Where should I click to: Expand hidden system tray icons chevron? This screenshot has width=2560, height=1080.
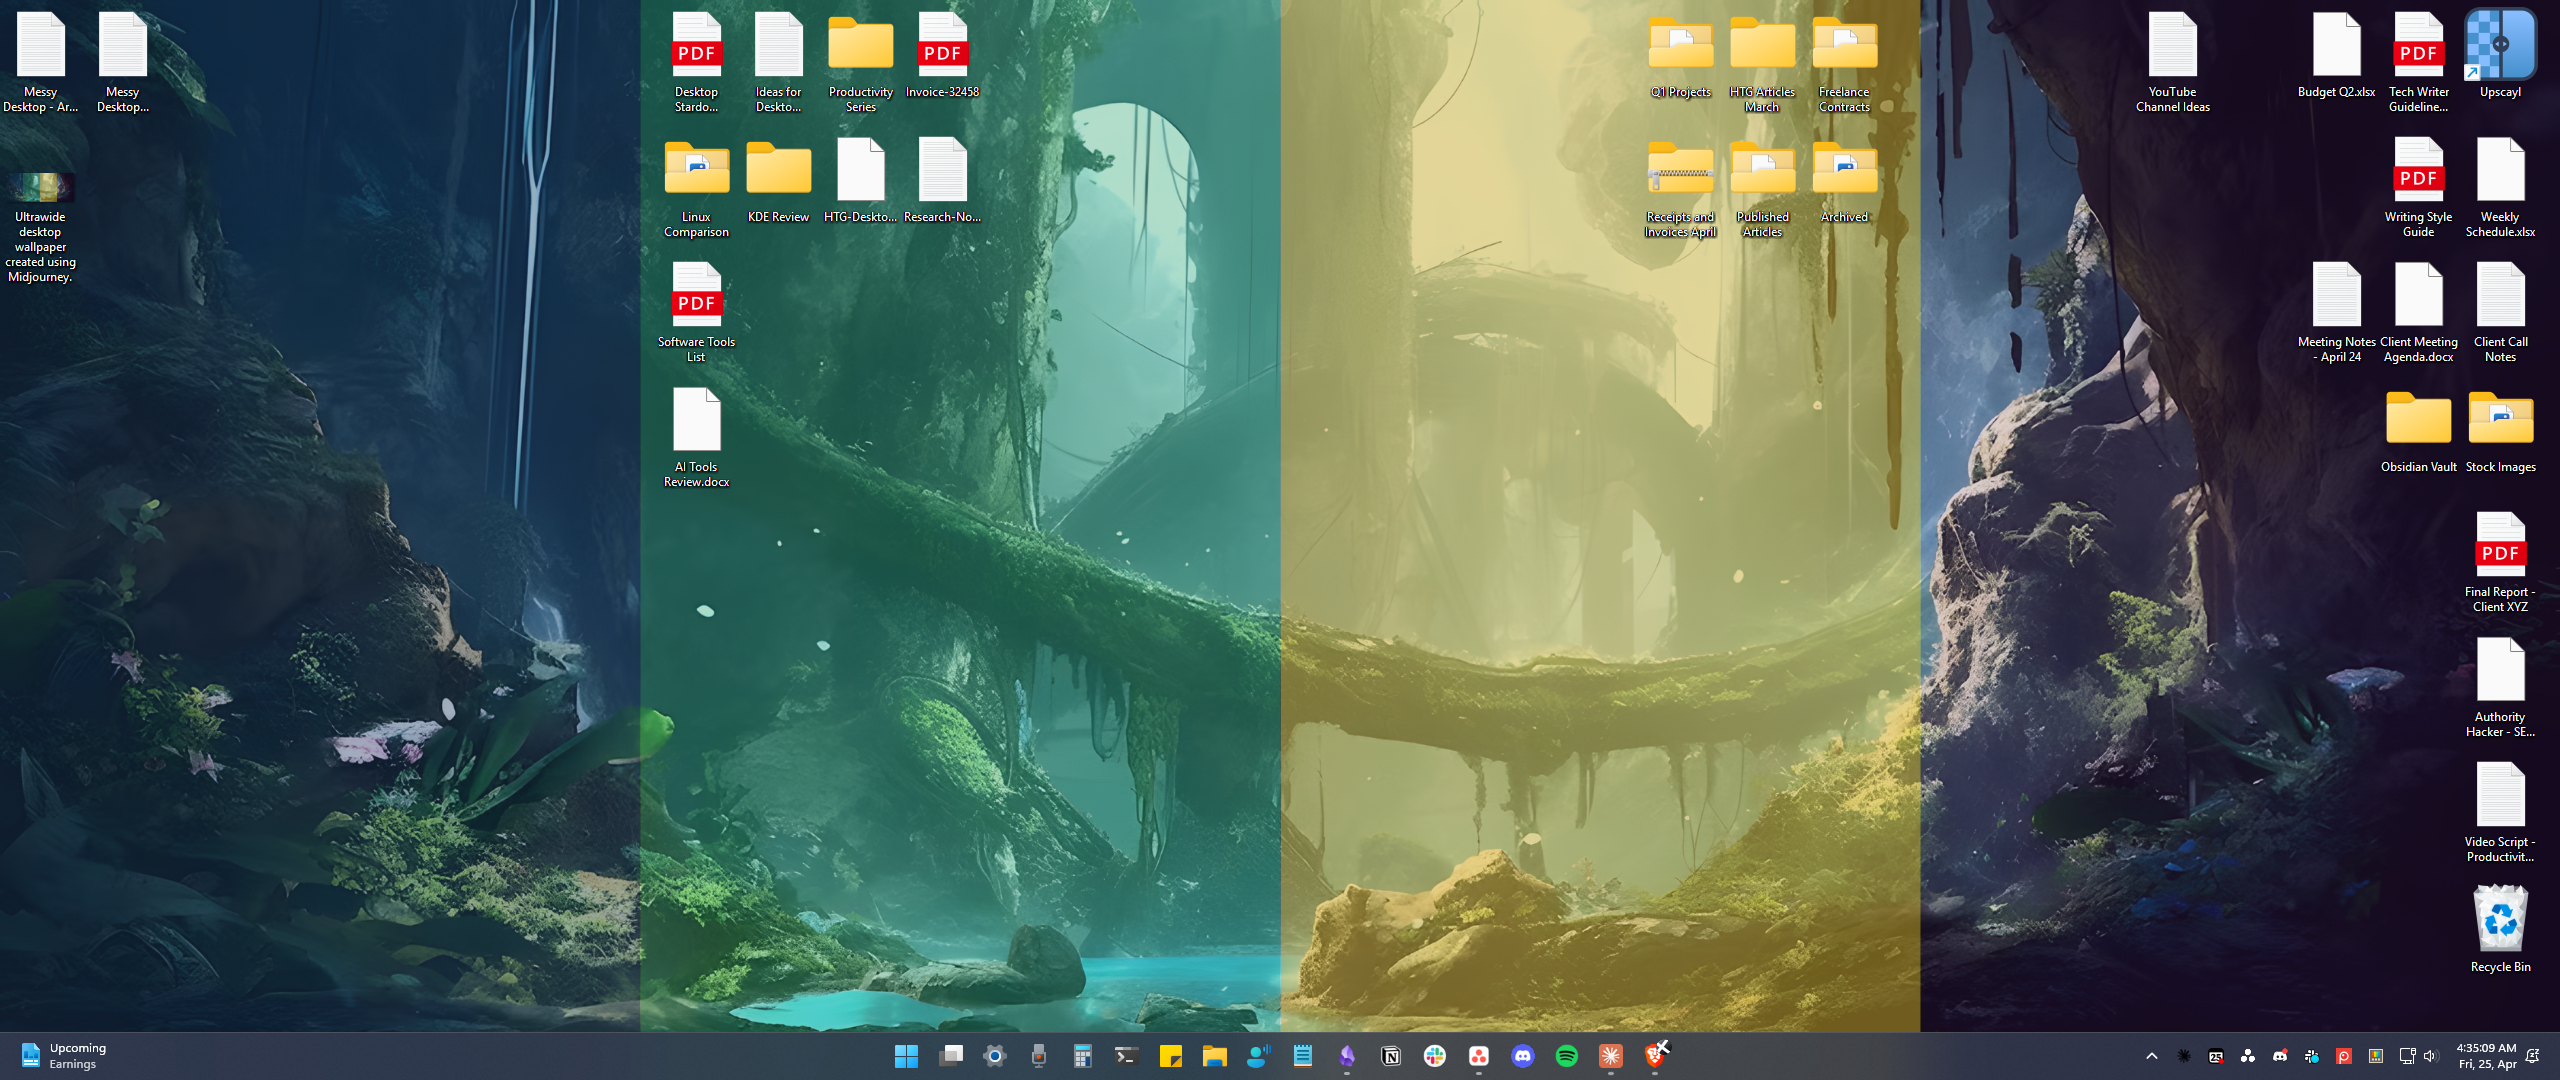pyautogui.click(x=2152, y=1056)
